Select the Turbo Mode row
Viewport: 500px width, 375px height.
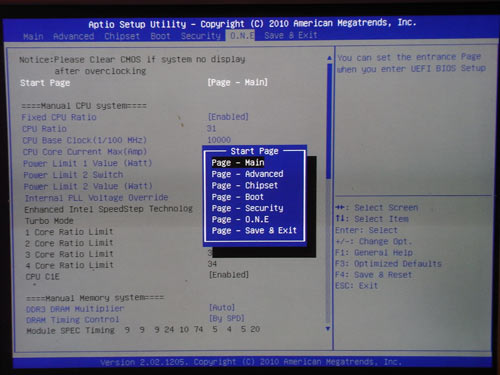click(49, 221)
